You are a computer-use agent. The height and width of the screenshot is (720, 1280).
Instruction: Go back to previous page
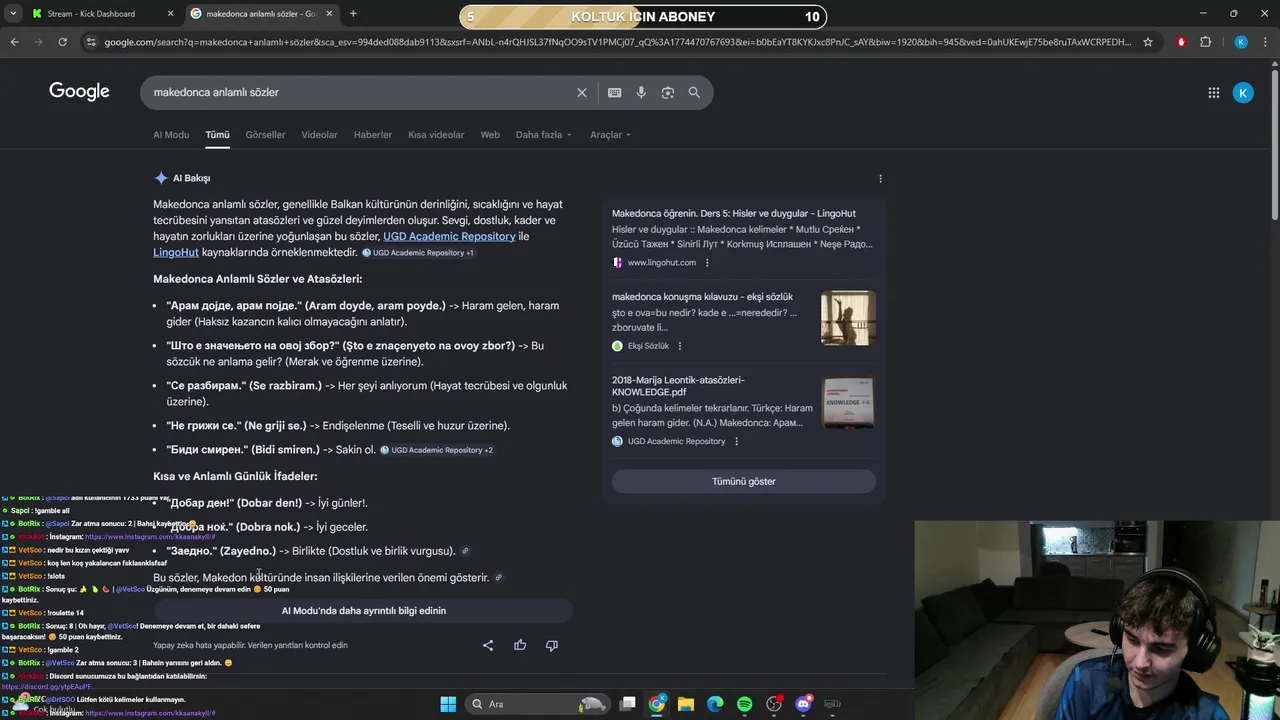[14, 42]
